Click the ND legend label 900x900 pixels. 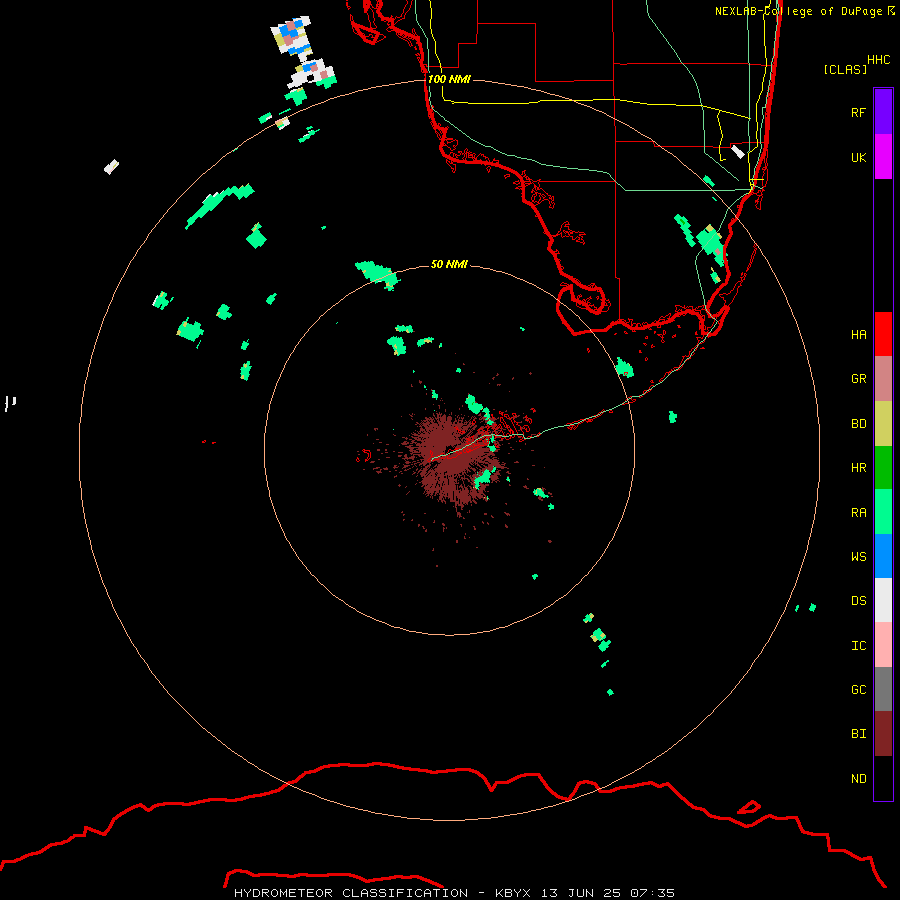tap(858, 779)
